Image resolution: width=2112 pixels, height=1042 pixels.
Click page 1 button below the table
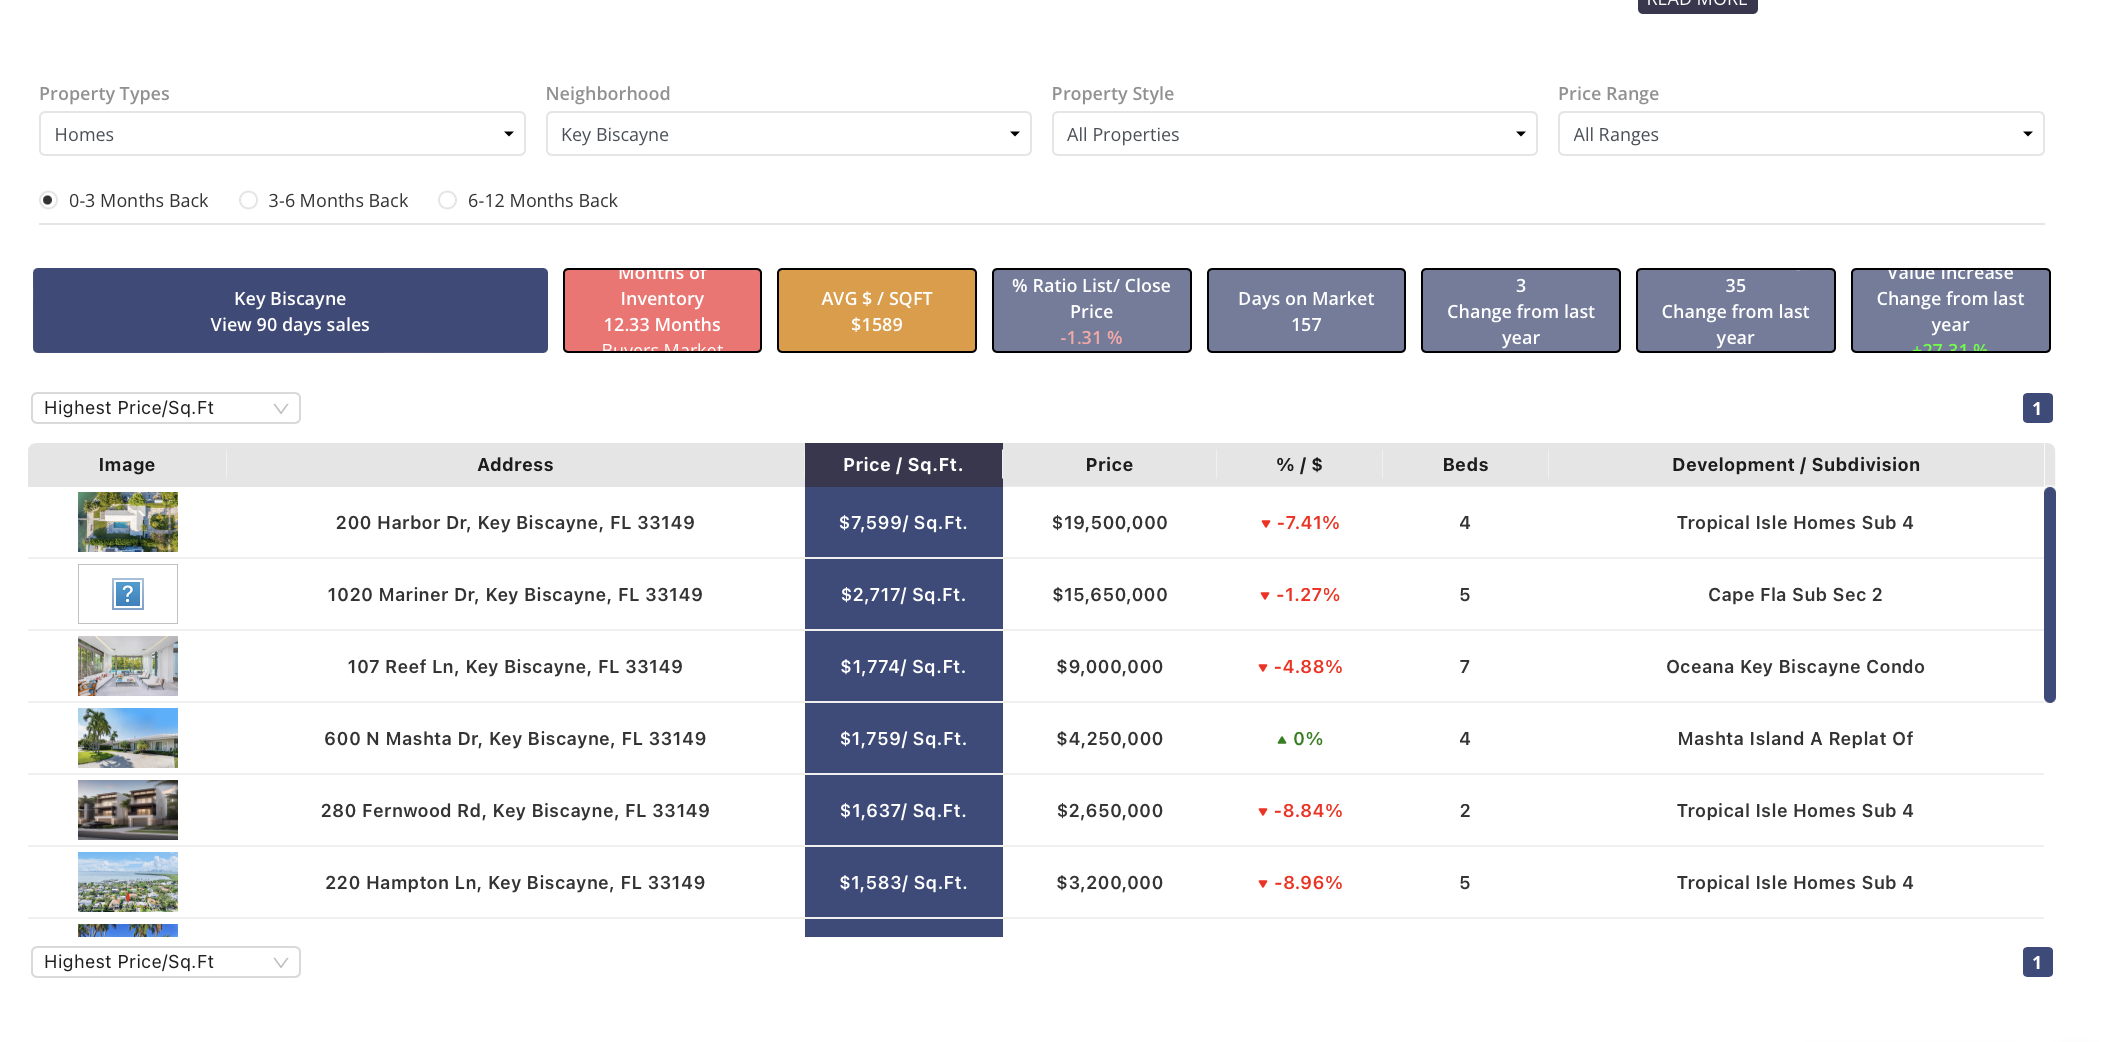pos(2037,962)
